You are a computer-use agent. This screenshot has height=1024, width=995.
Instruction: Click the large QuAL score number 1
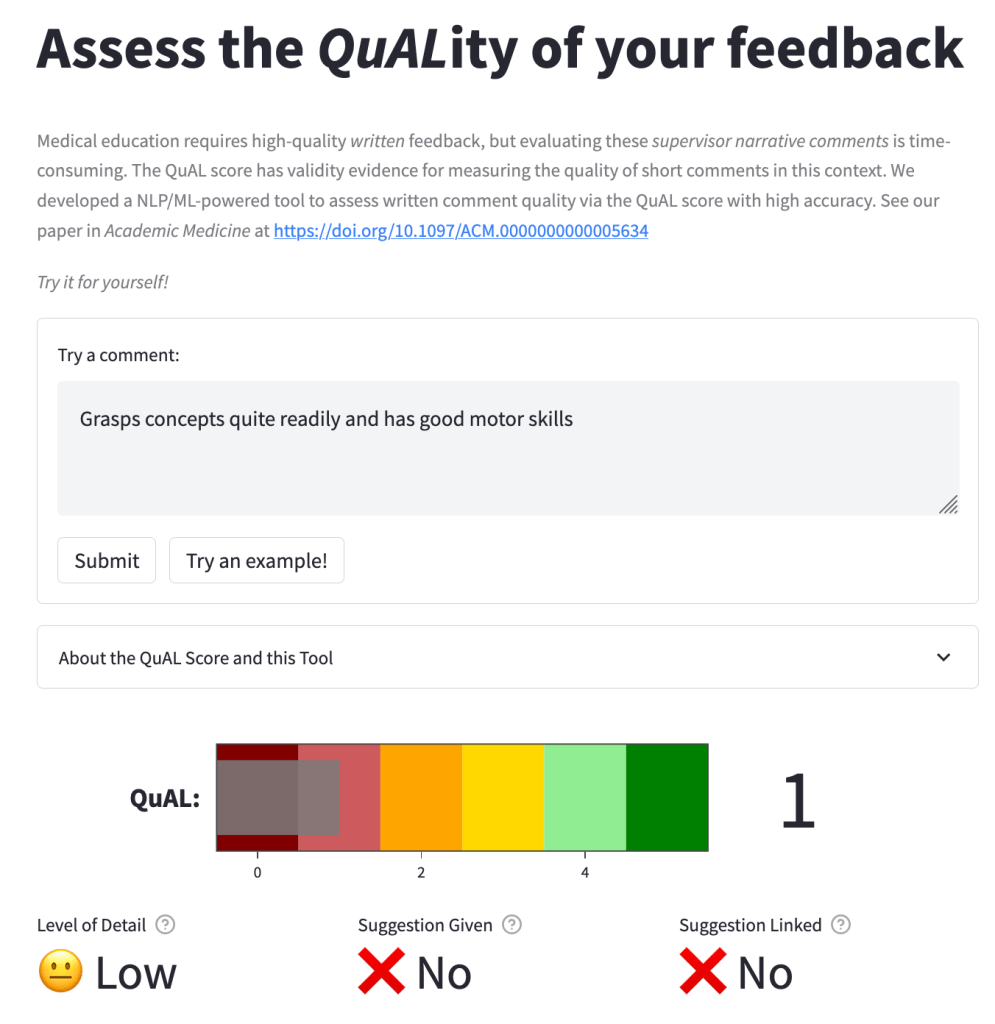[x=798, y=800]
